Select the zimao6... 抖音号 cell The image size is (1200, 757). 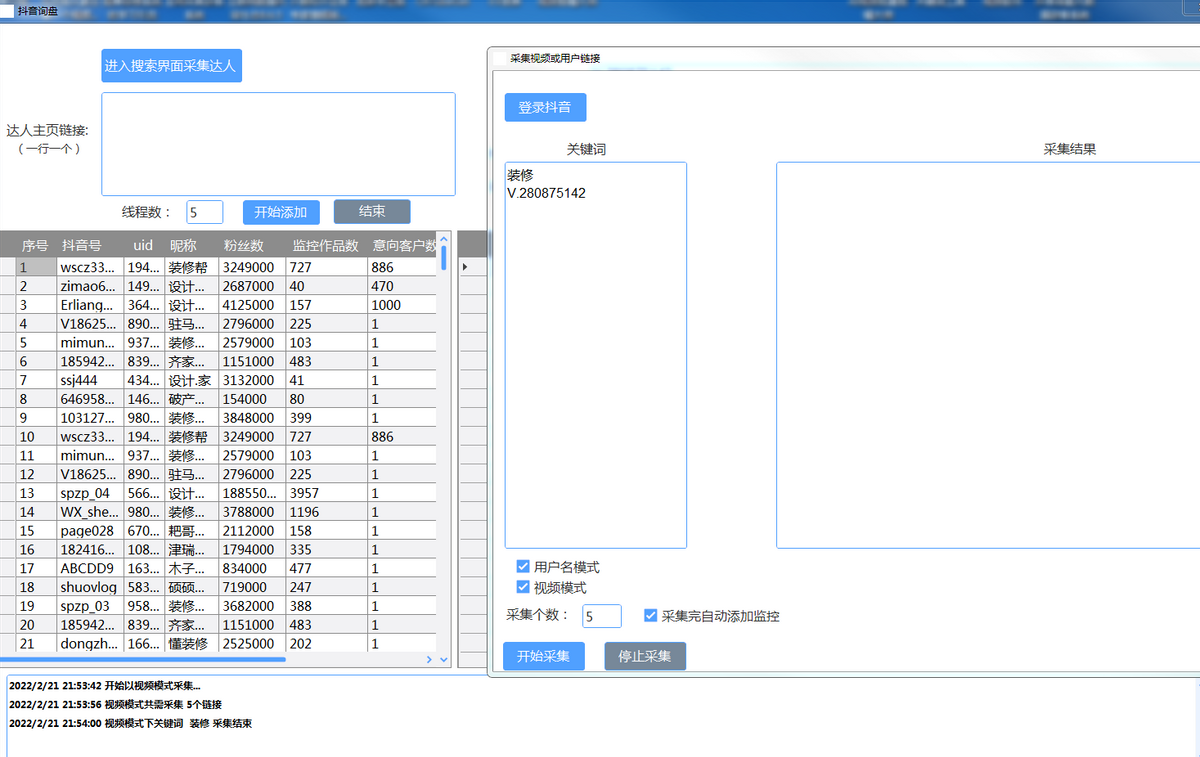(90, 286)
